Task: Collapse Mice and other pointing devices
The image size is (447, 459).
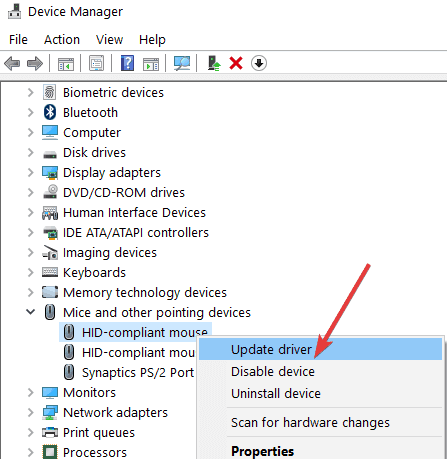Action: click(31, 312)
